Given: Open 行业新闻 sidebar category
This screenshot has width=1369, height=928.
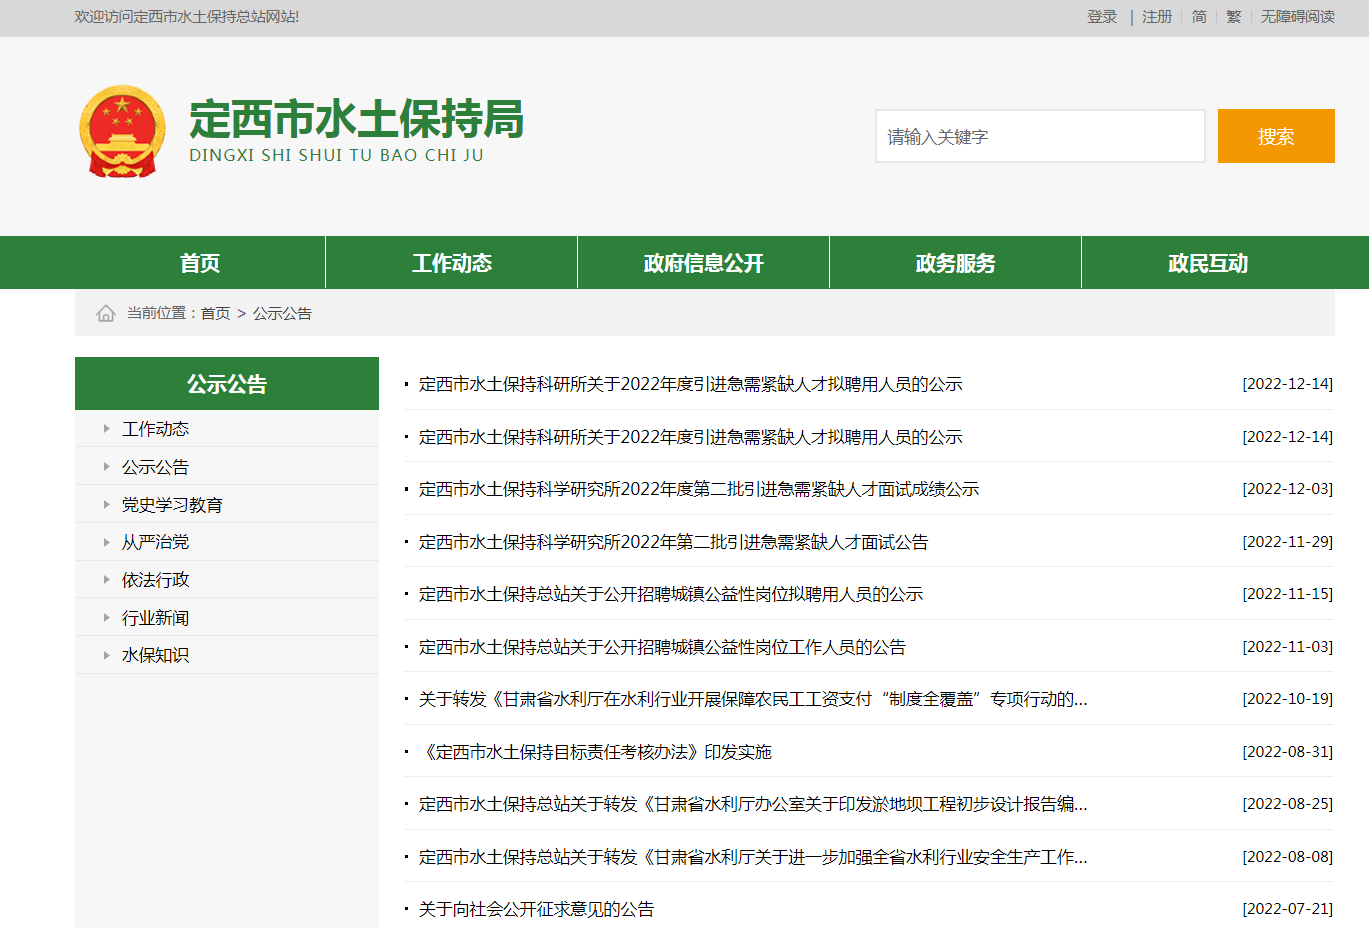Looking at the screenshot, I should click(x=155, y=618).
